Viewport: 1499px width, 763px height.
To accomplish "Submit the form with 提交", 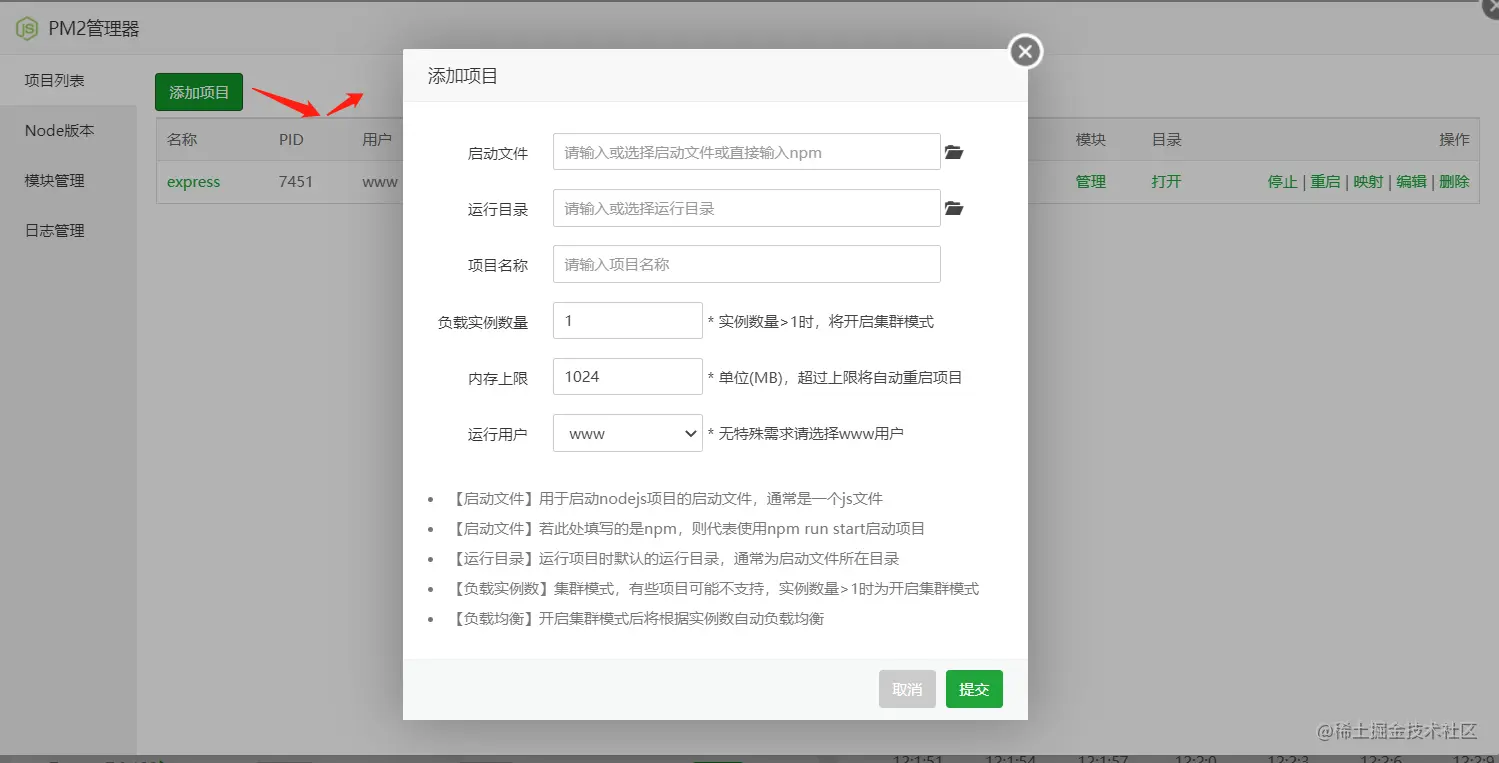I will click(x=973, y=689).
